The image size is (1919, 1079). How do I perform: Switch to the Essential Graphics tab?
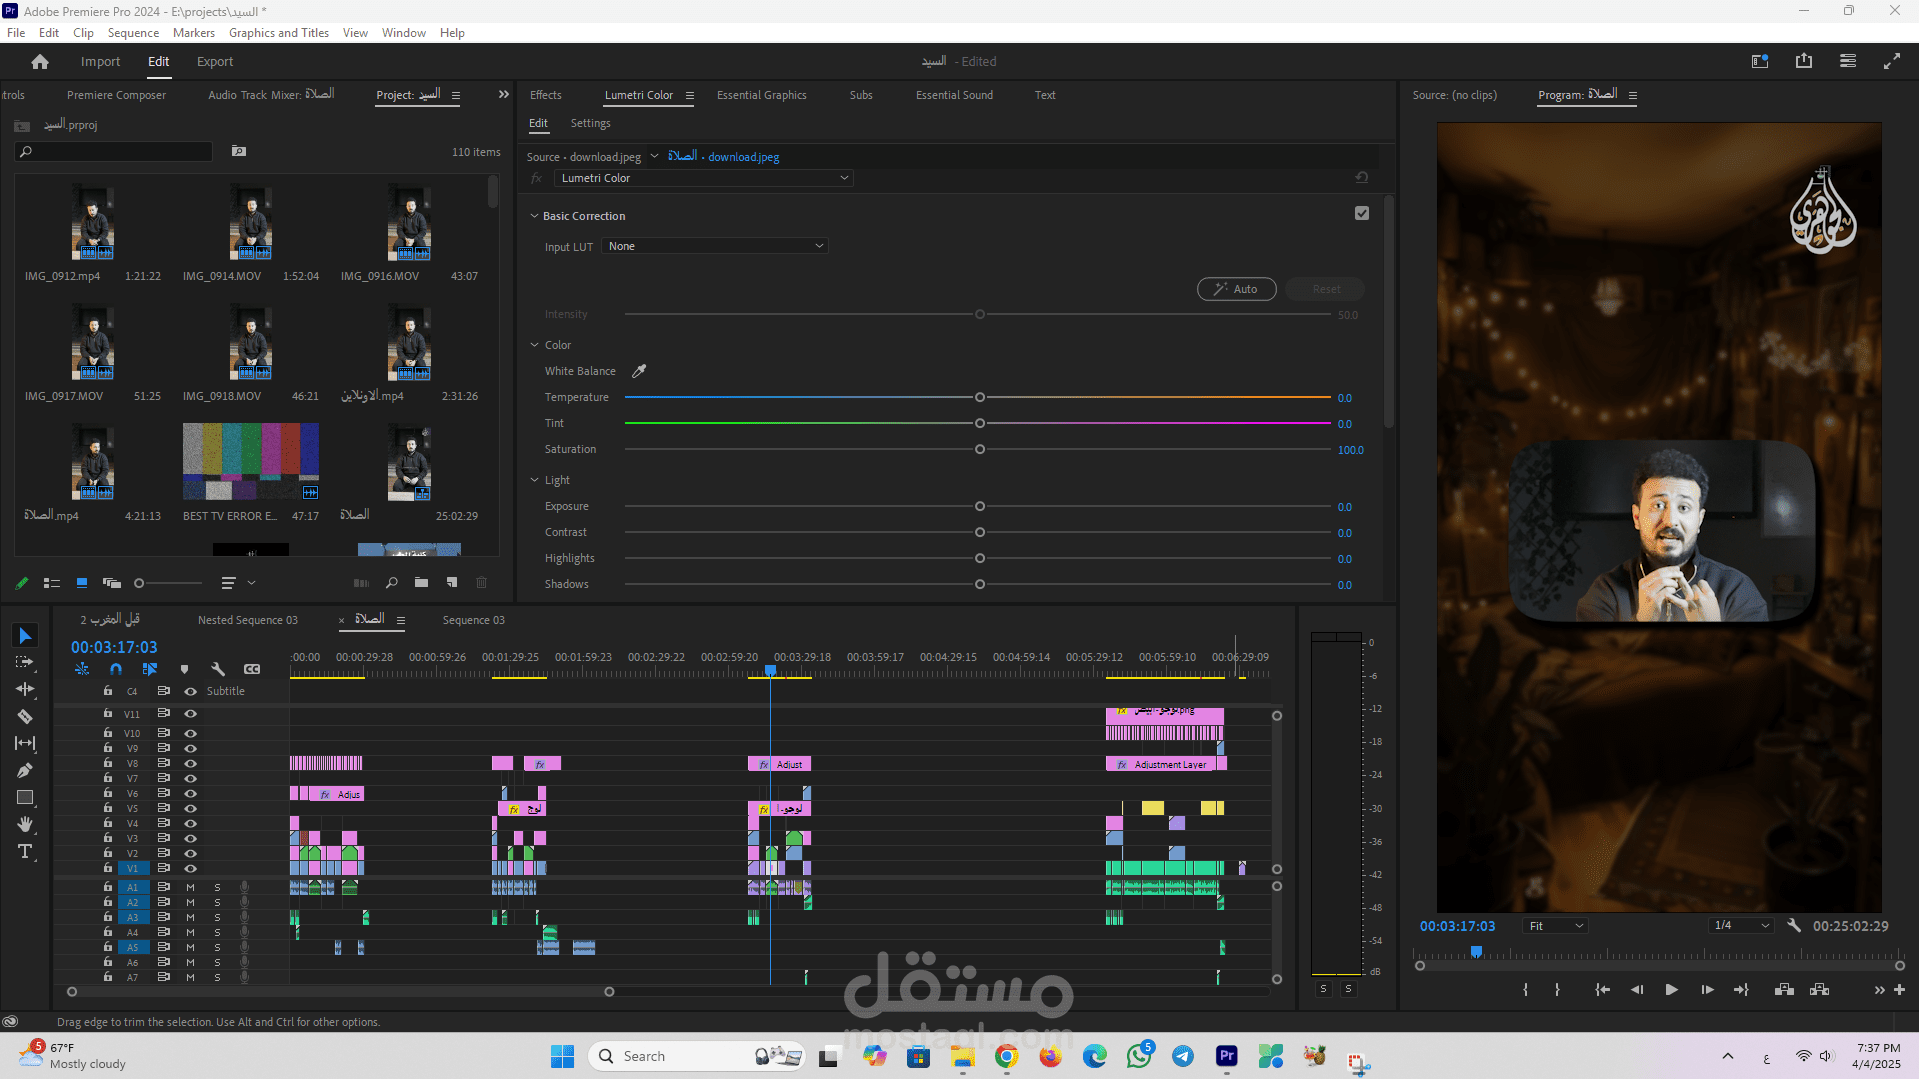[x=762, y=95]
